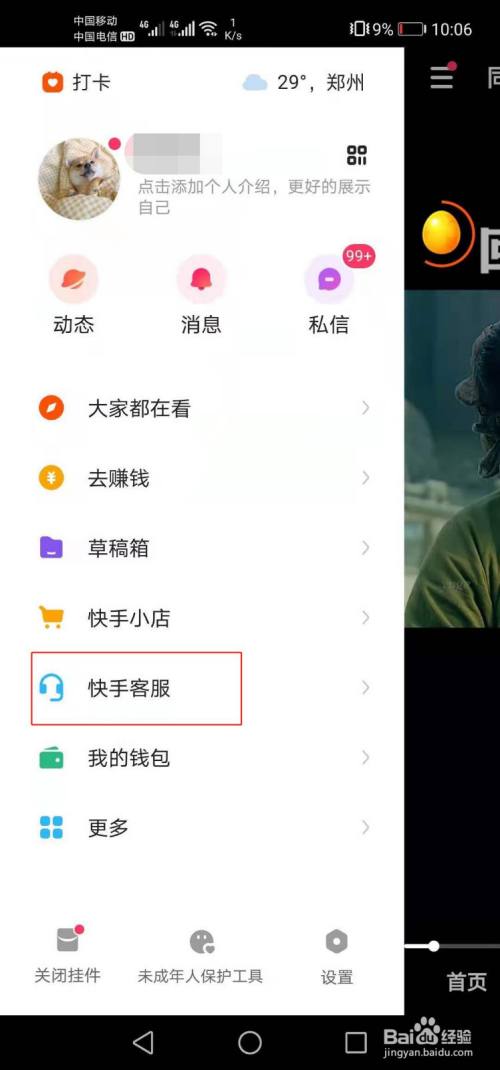Tap the 我的钱包 wallet icon
The height and width of the screenshot is (1070, 500).
51,758
